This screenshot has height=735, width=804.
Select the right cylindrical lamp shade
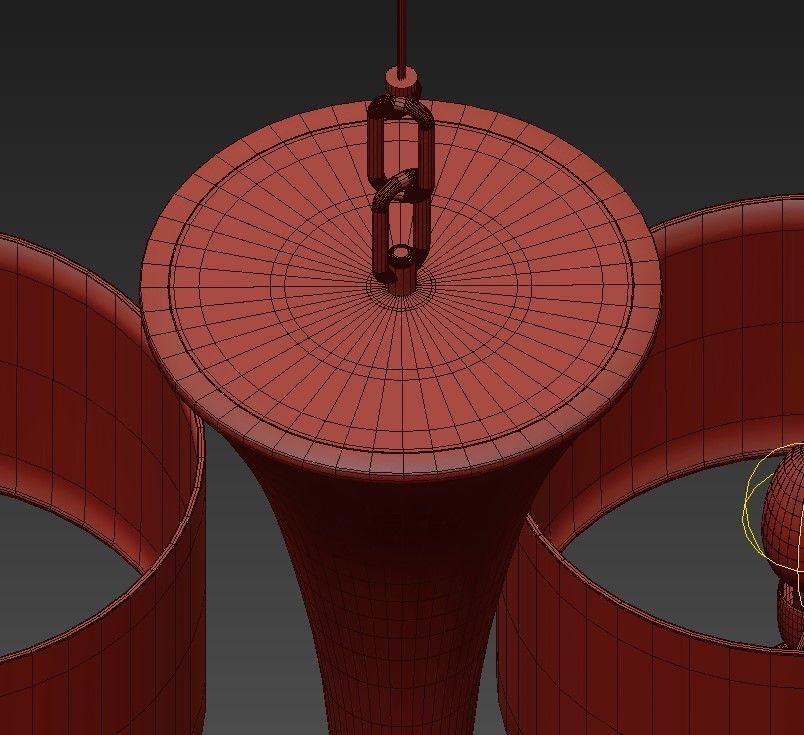[651, 462]
